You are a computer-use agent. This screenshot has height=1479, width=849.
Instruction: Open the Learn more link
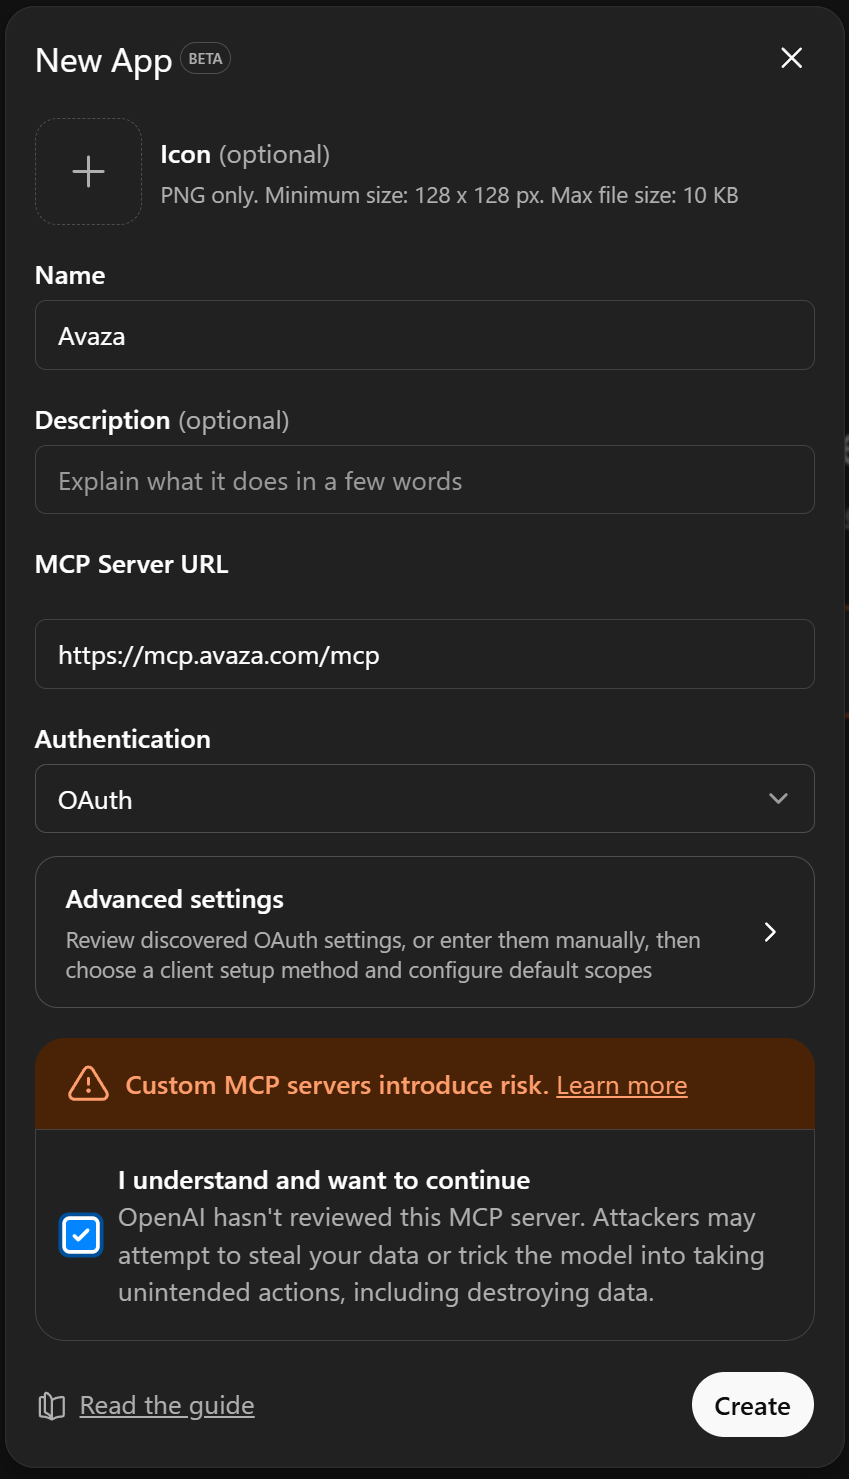tap(621, 1085)
